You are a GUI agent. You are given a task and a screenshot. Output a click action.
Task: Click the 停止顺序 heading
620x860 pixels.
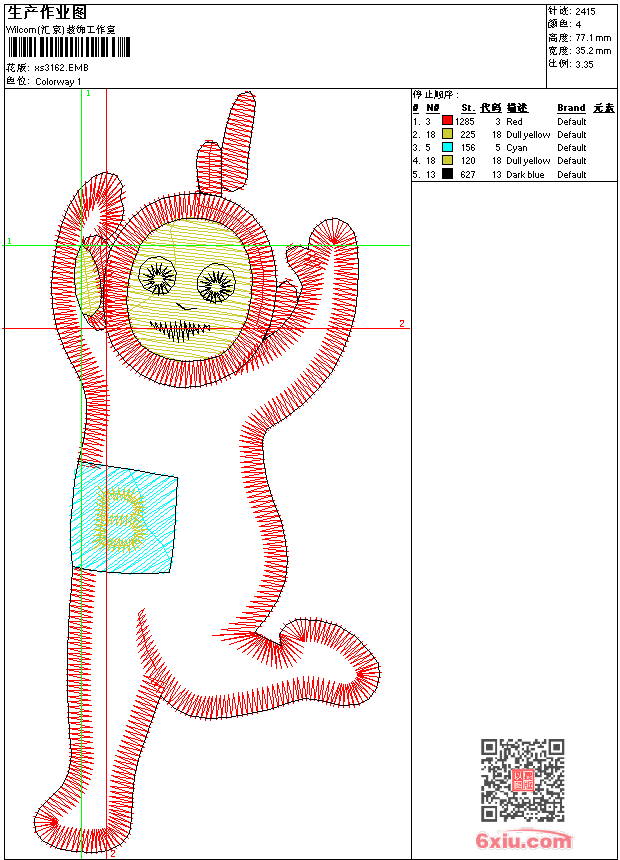(436, 95)
